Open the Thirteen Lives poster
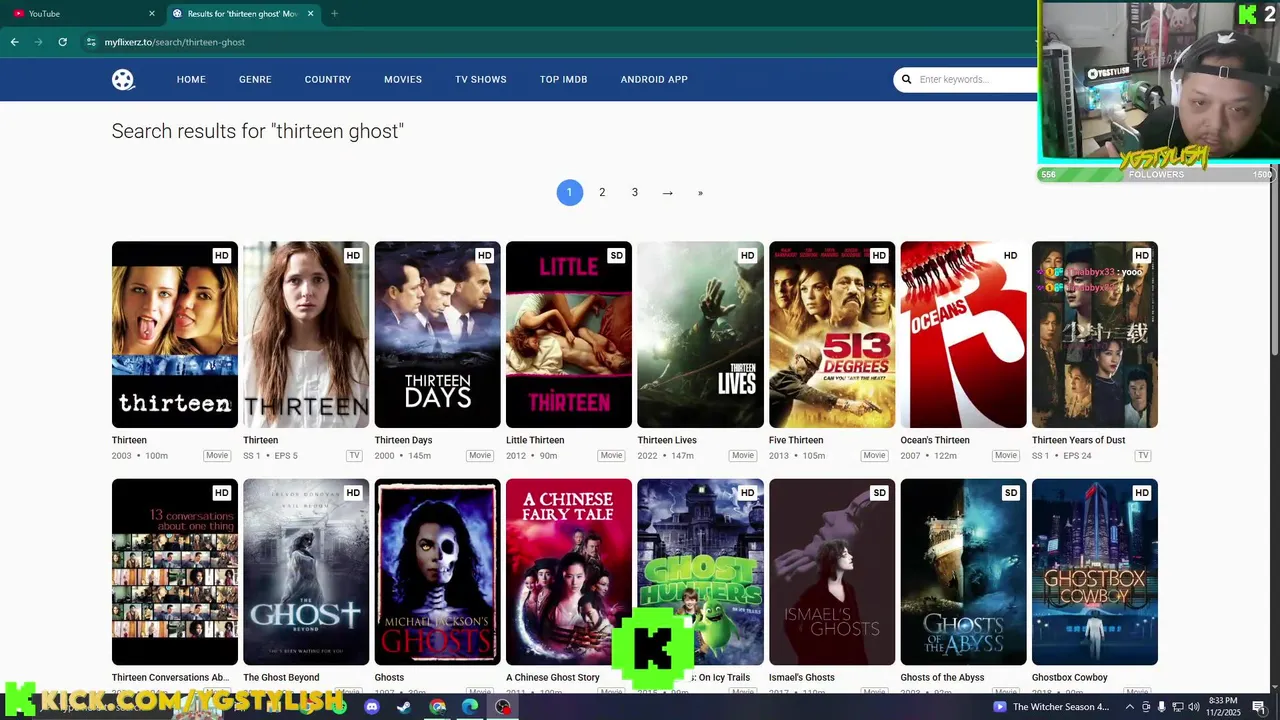This screenshot has width=1280, height=720. [701, 334]
